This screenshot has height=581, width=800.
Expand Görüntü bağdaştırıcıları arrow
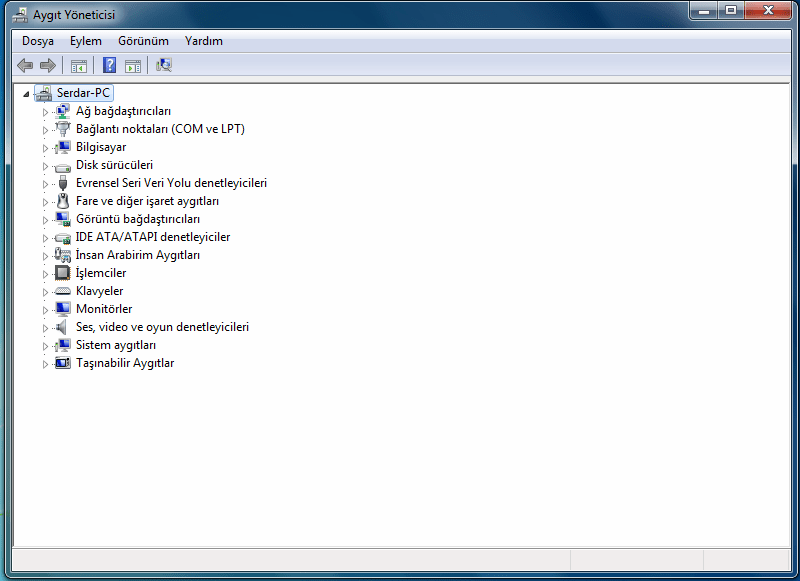click(x=45, y=220)
